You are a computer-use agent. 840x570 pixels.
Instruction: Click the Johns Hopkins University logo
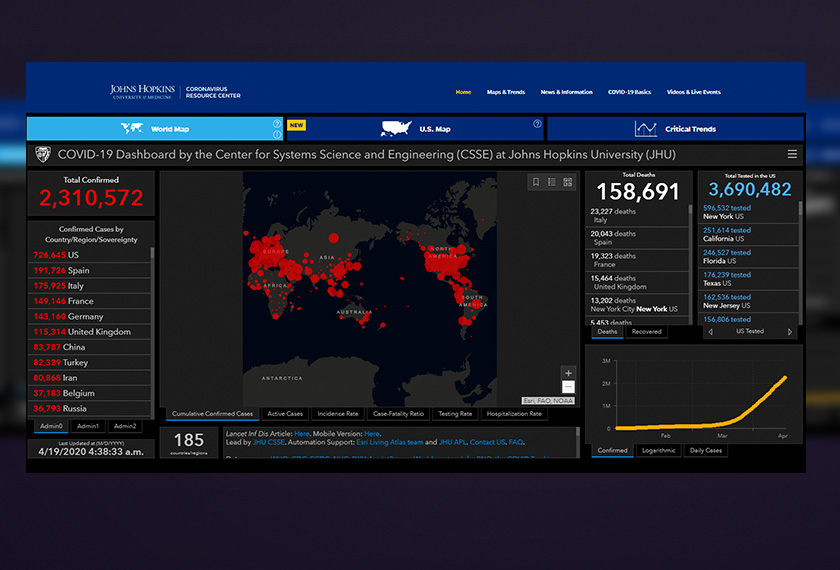[x=142, y=92]
